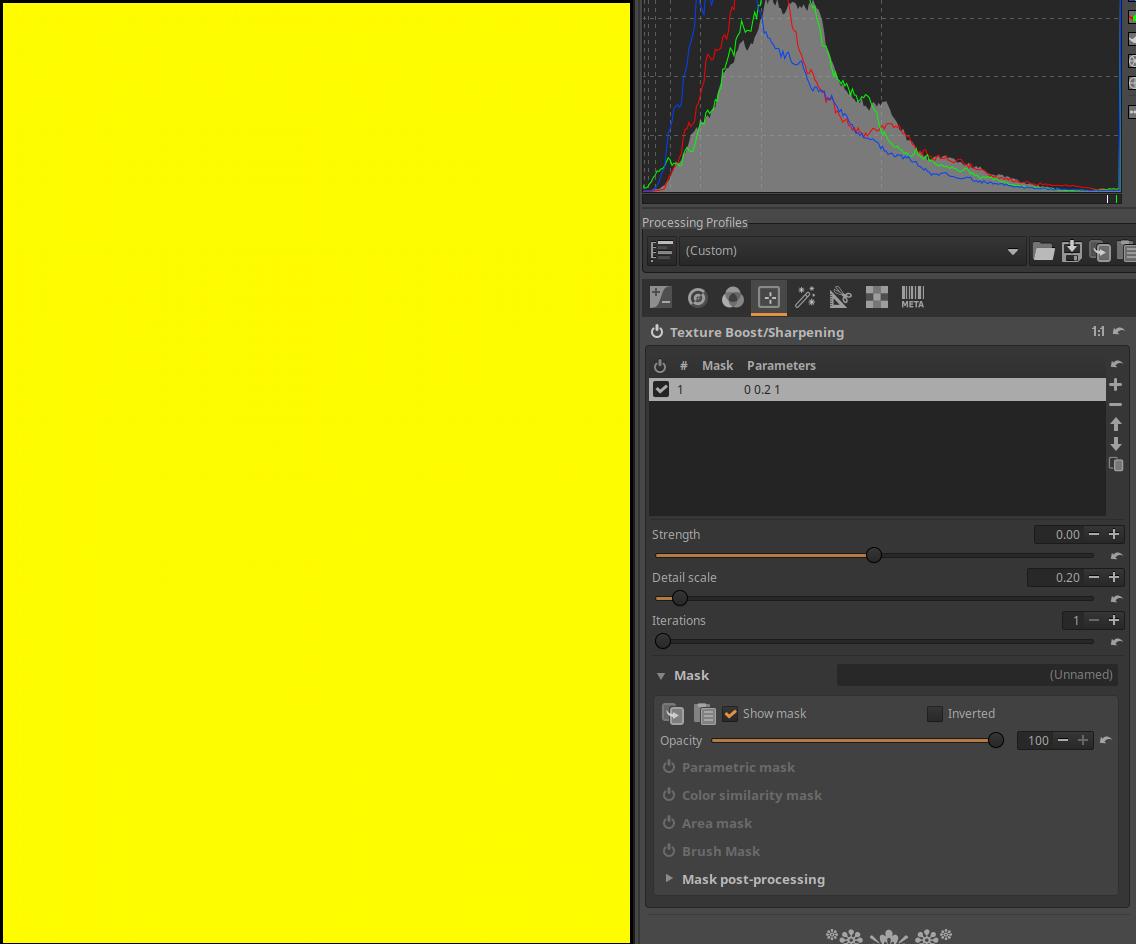Increase Detail scale with plus button
1136x944 pixels.
(1114, 577)
